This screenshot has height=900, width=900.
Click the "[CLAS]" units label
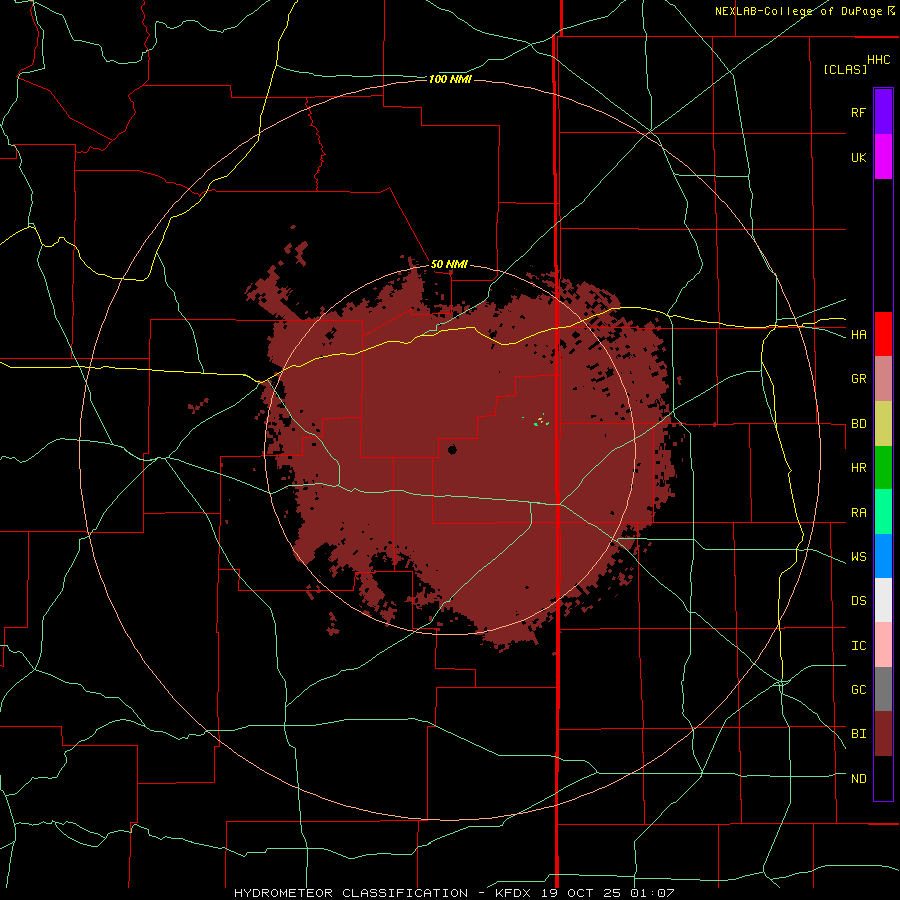845,69
